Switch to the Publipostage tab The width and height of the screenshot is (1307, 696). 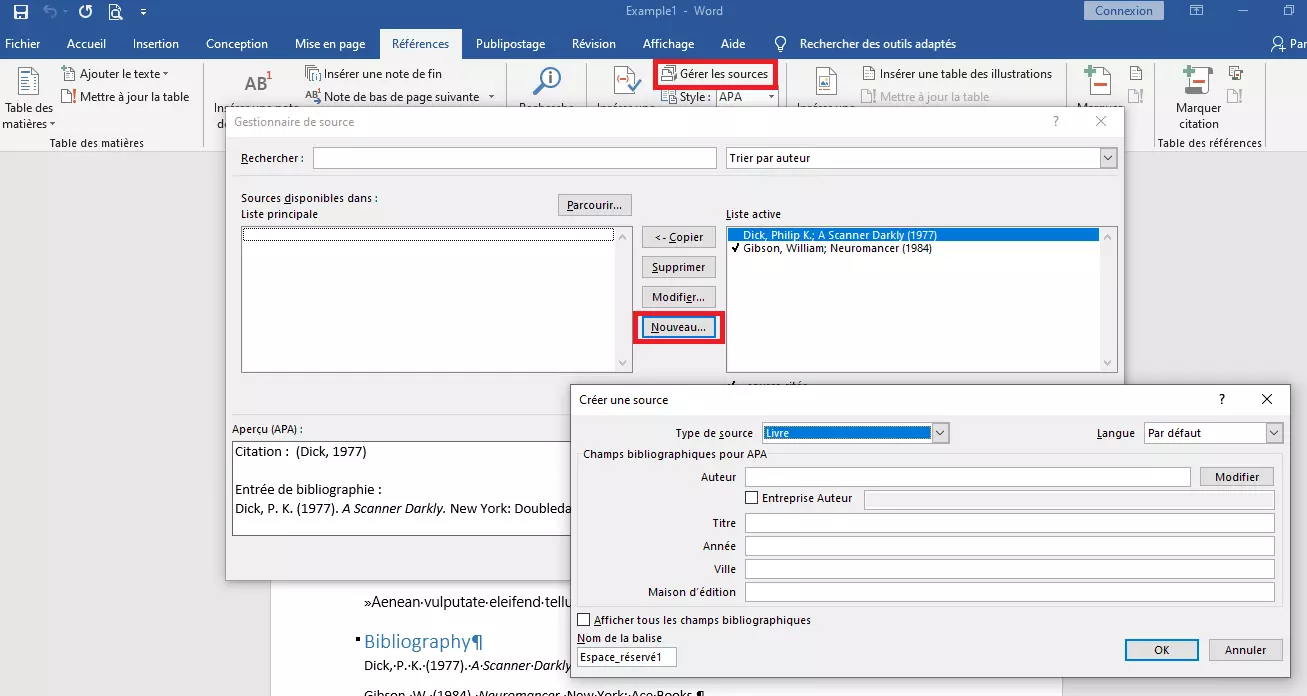[511, 44]
